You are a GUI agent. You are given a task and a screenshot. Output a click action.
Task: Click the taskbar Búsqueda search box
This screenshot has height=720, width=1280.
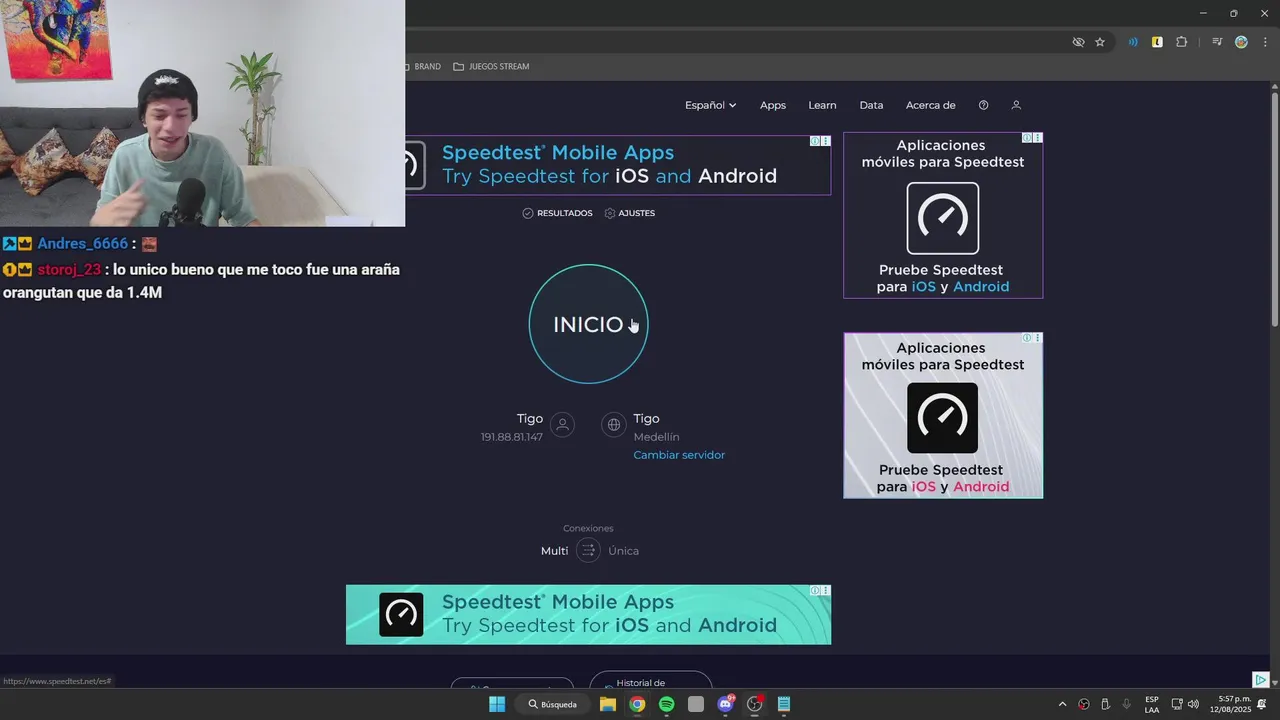(553, 704)
